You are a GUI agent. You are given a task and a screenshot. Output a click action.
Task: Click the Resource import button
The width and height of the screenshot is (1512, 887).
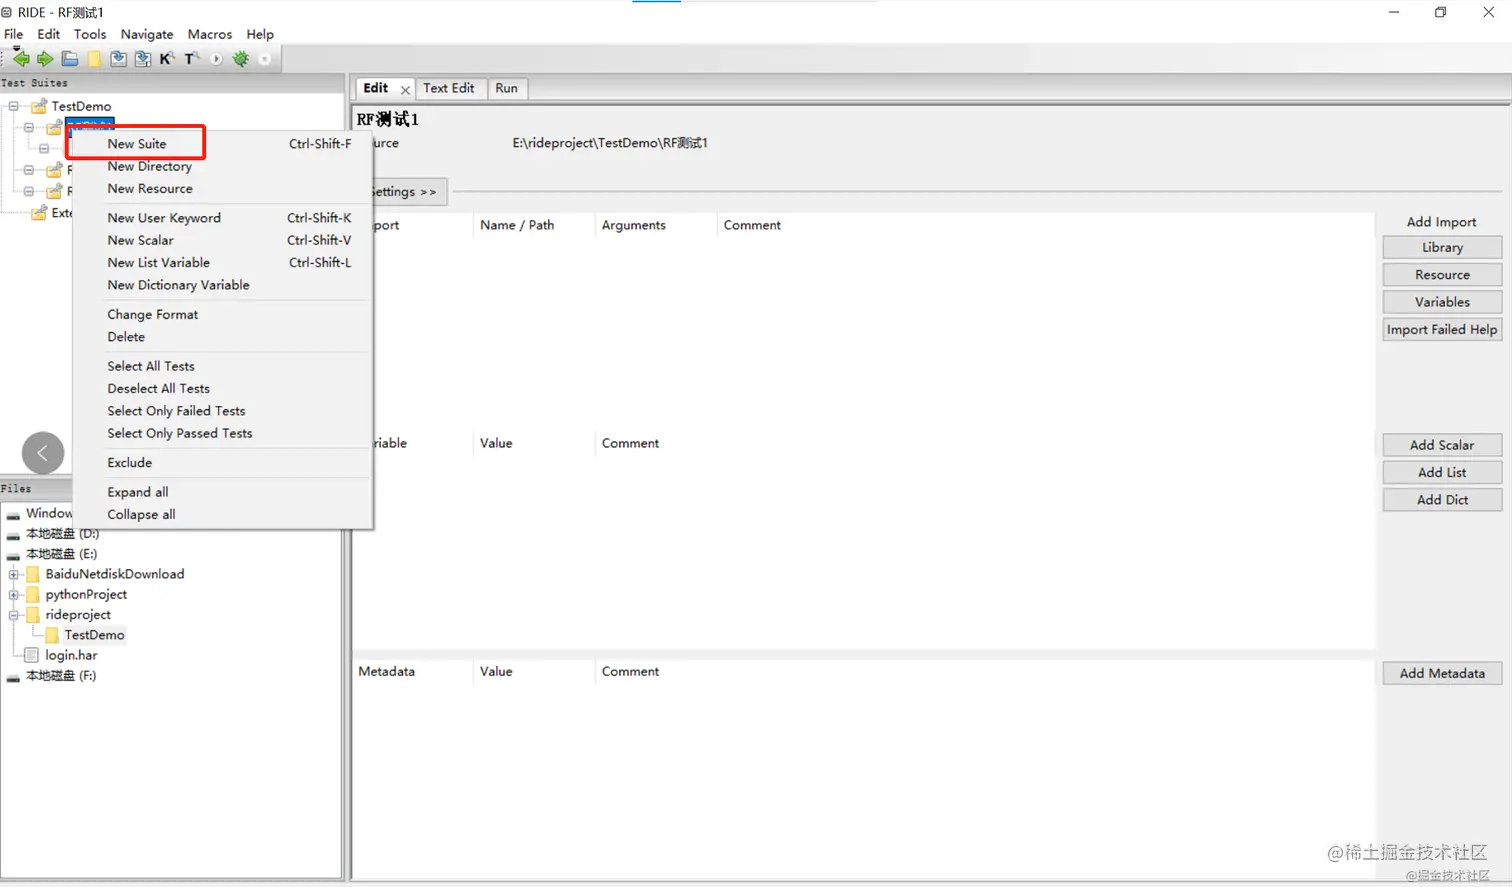click(1442, 274)
